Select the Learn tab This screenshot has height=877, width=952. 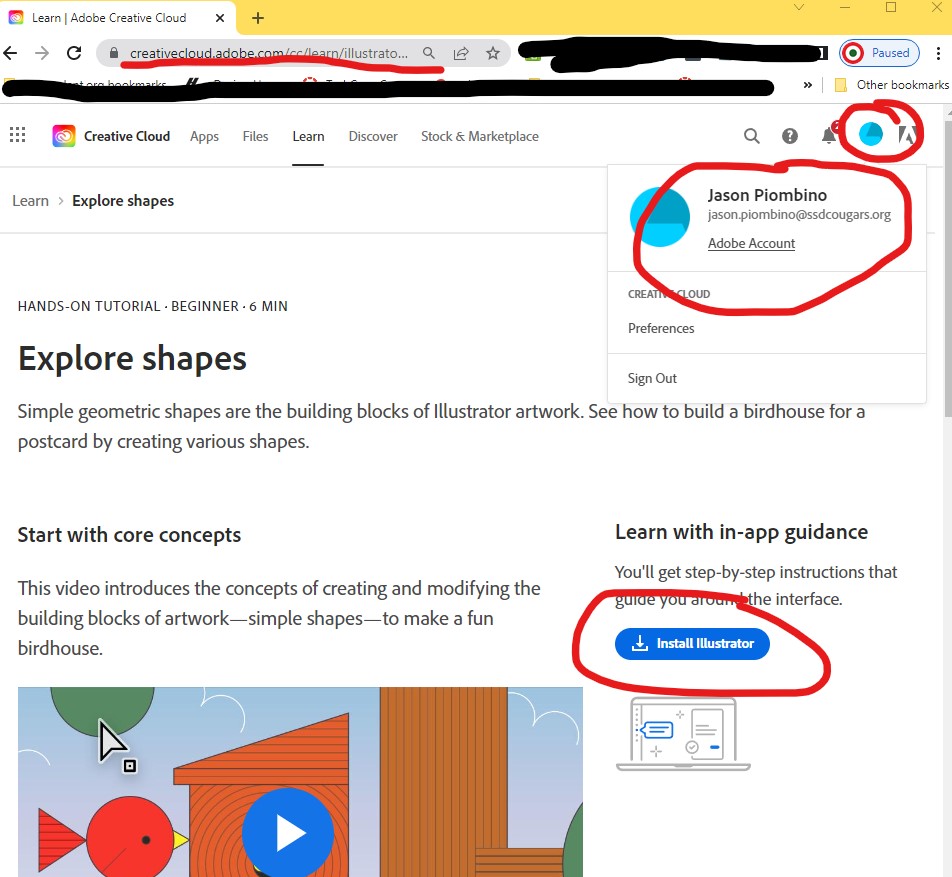tap(308, 137)
